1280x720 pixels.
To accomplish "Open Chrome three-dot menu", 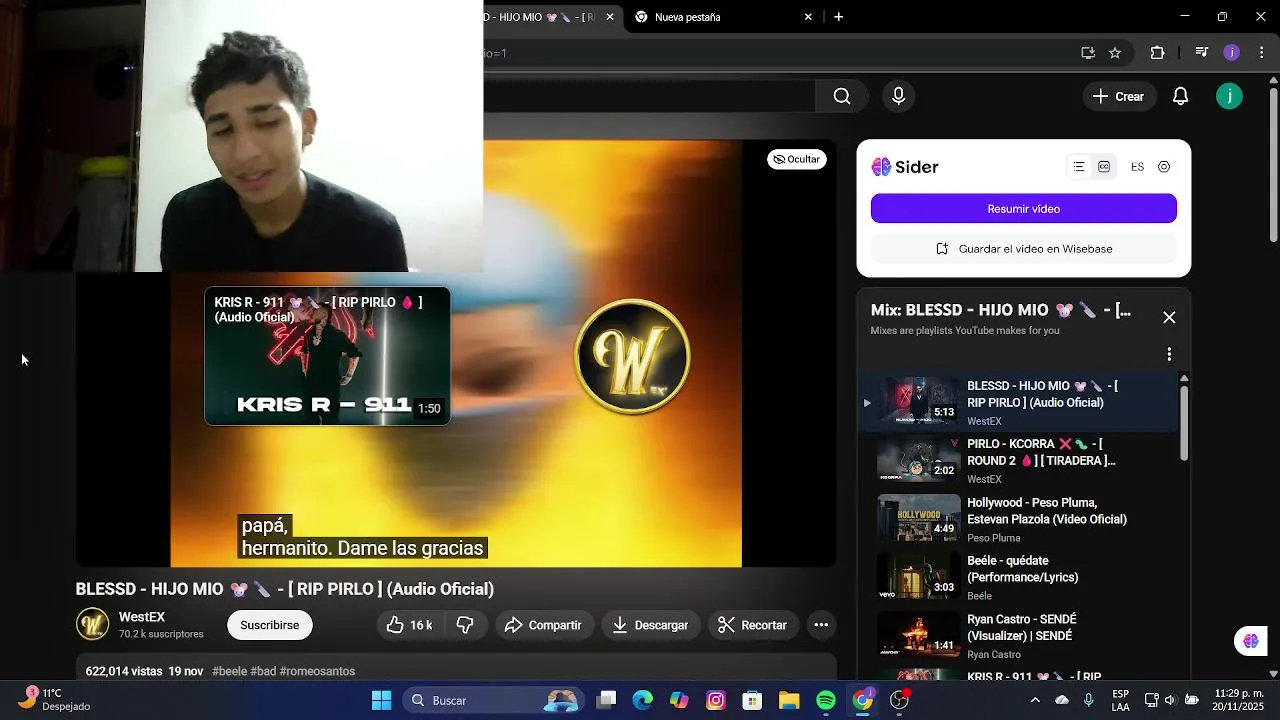I will click(x=1262, y=53).
